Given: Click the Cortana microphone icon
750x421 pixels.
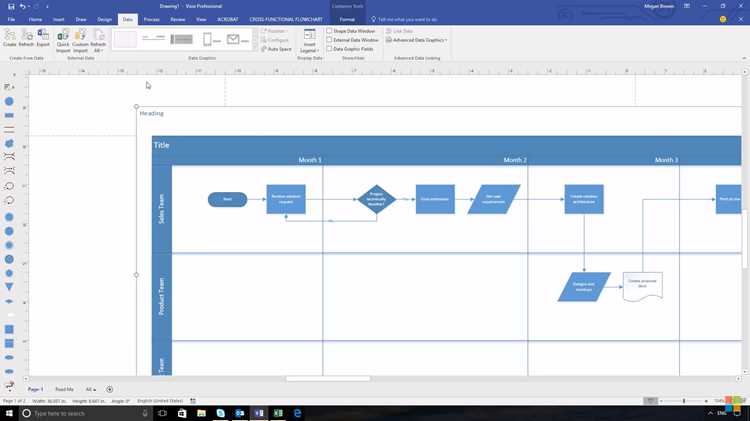Looking at the screenshot, I should tap(145, 413).
